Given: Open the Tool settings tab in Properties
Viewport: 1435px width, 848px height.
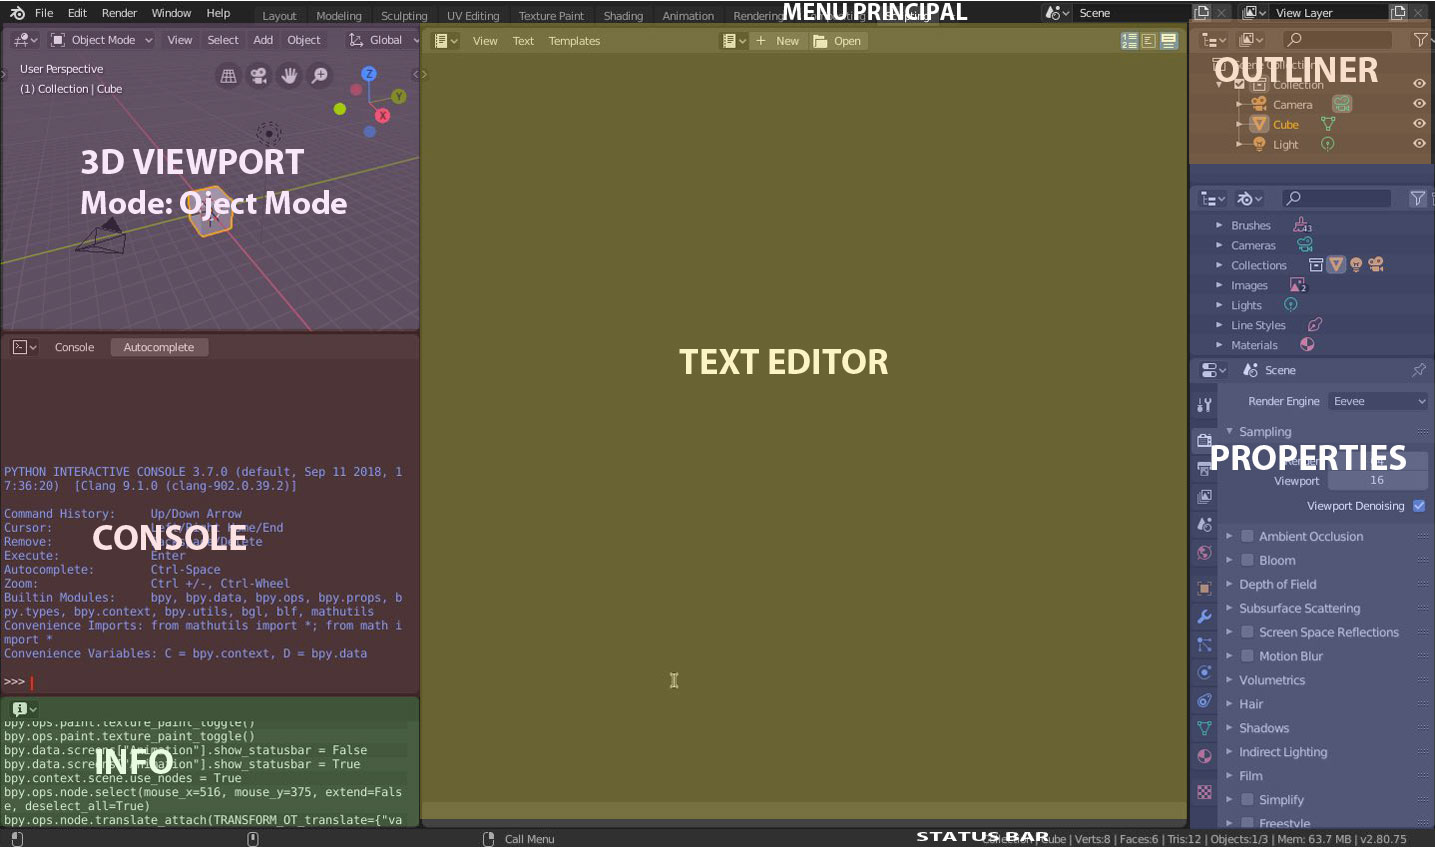Looking at the screenshot, I should pos(1204,405).
